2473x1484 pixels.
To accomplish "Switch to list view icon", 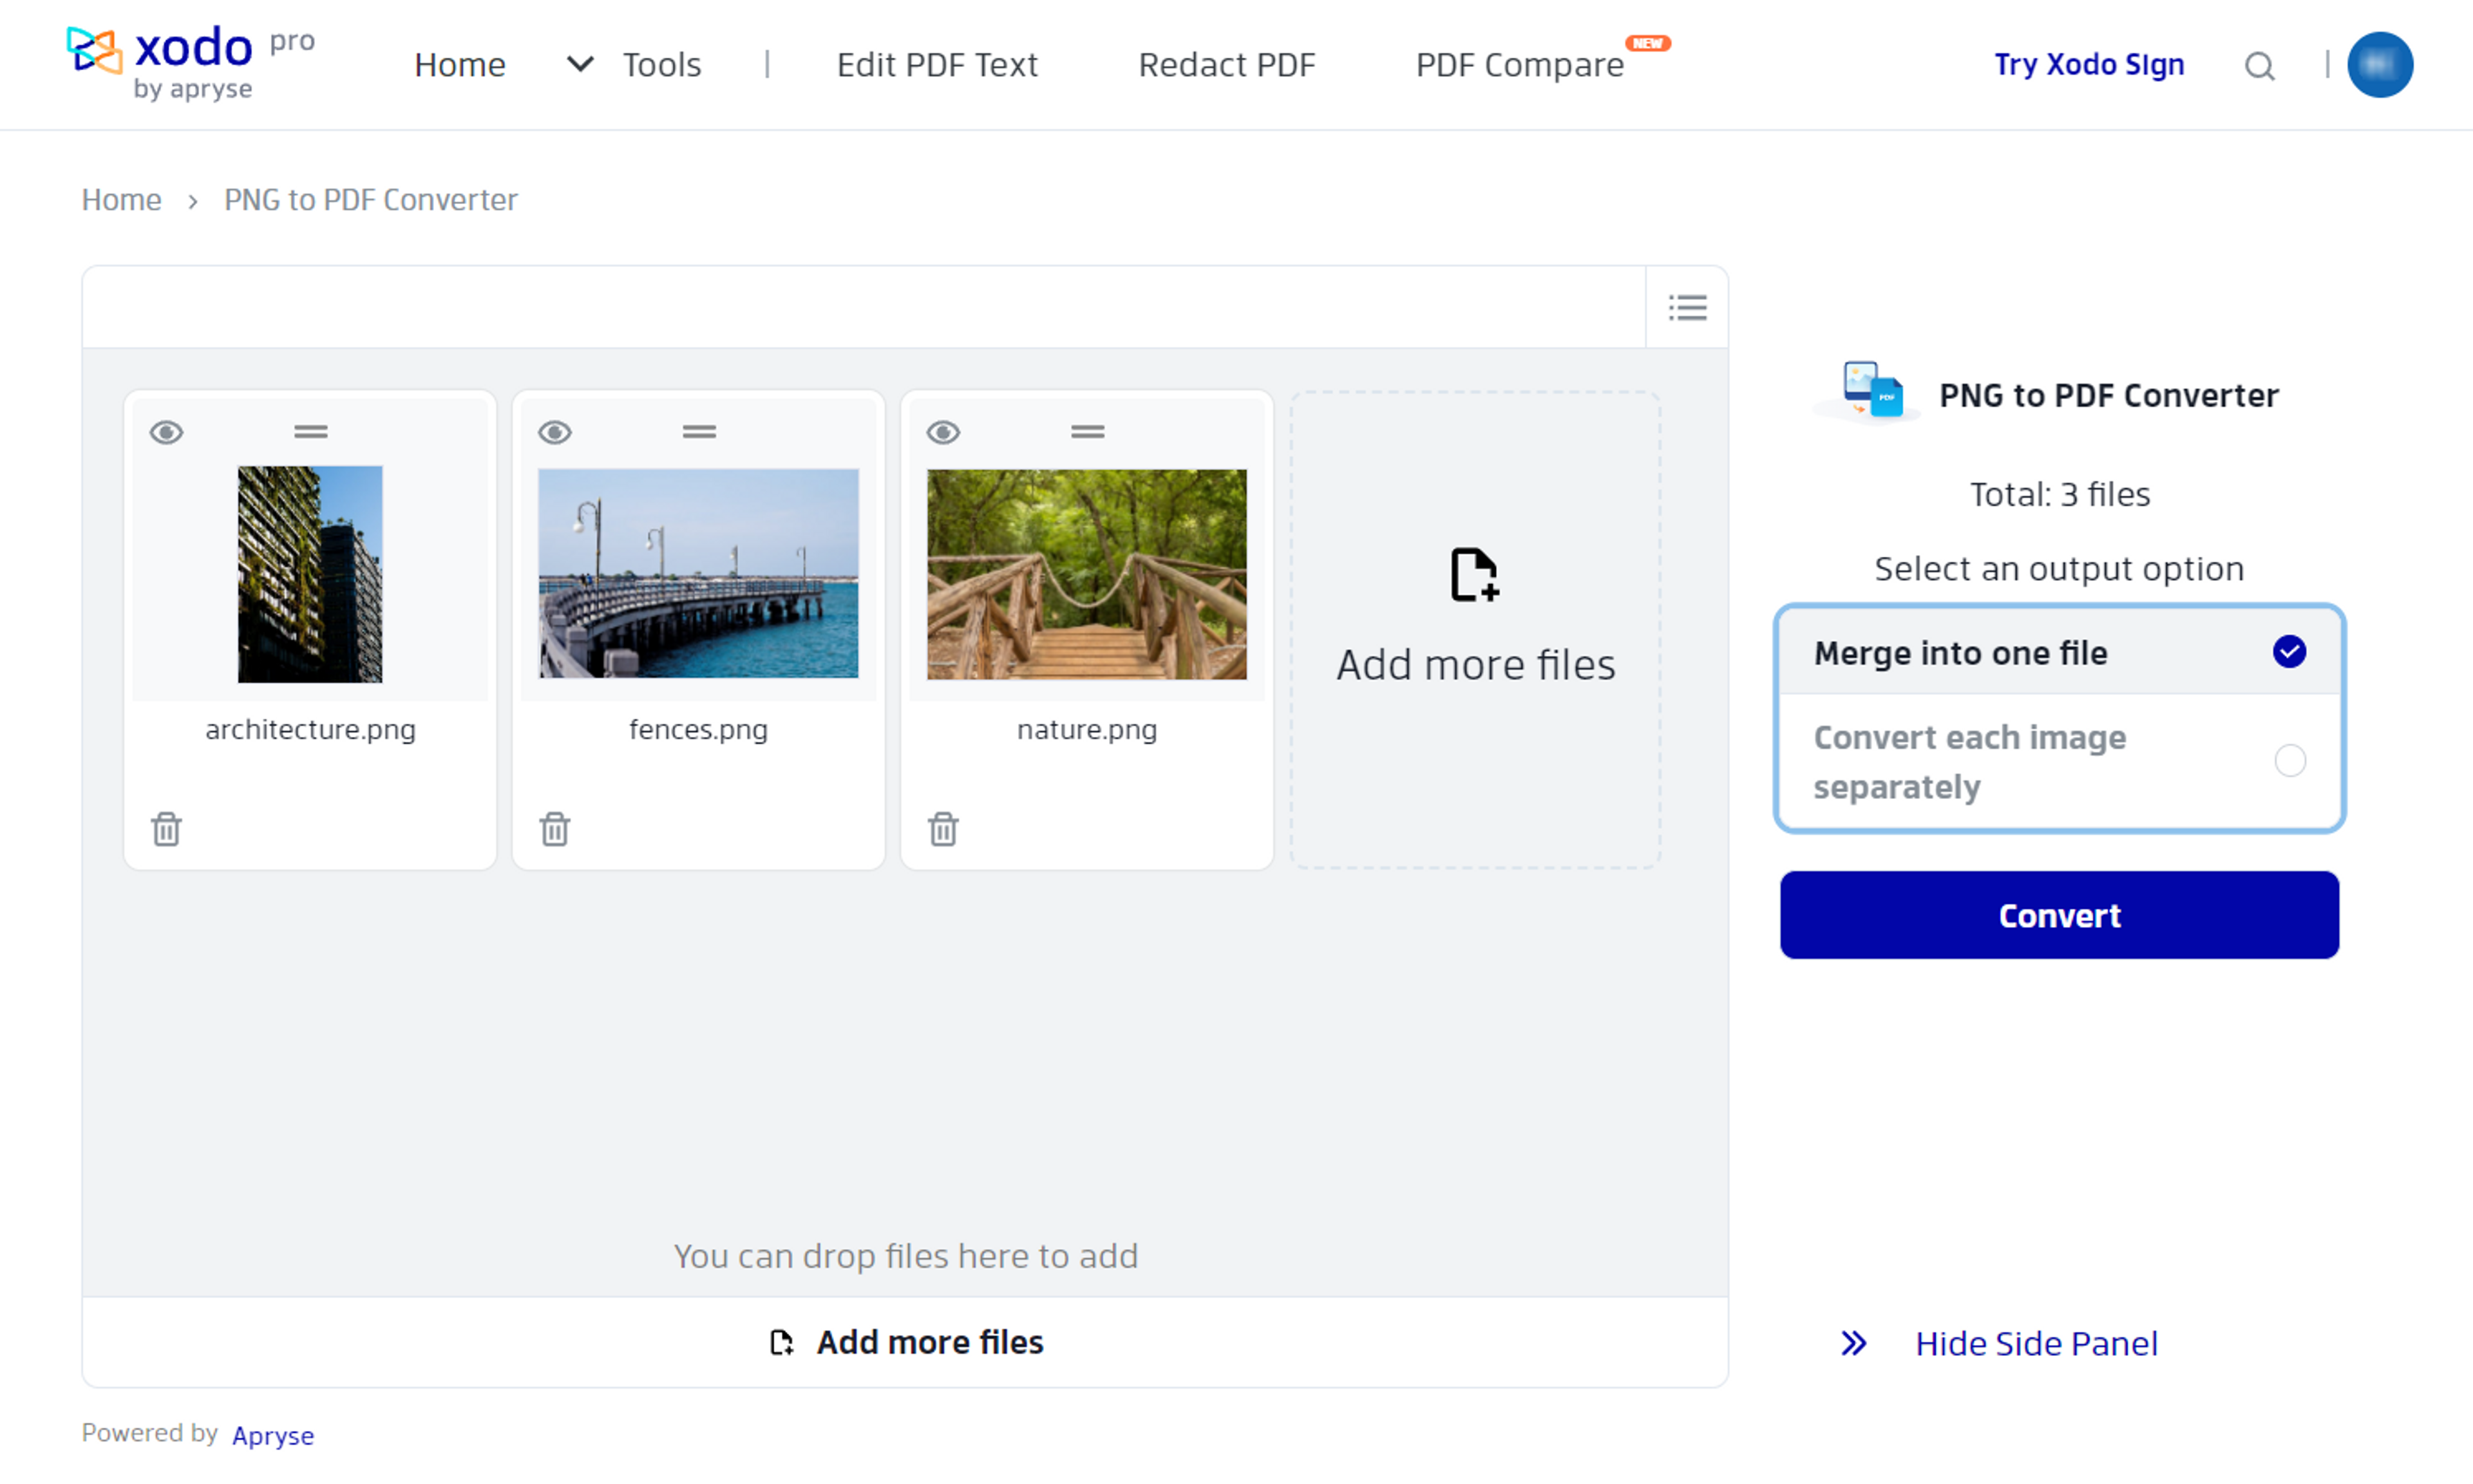I will click(x=1687, y=307).
